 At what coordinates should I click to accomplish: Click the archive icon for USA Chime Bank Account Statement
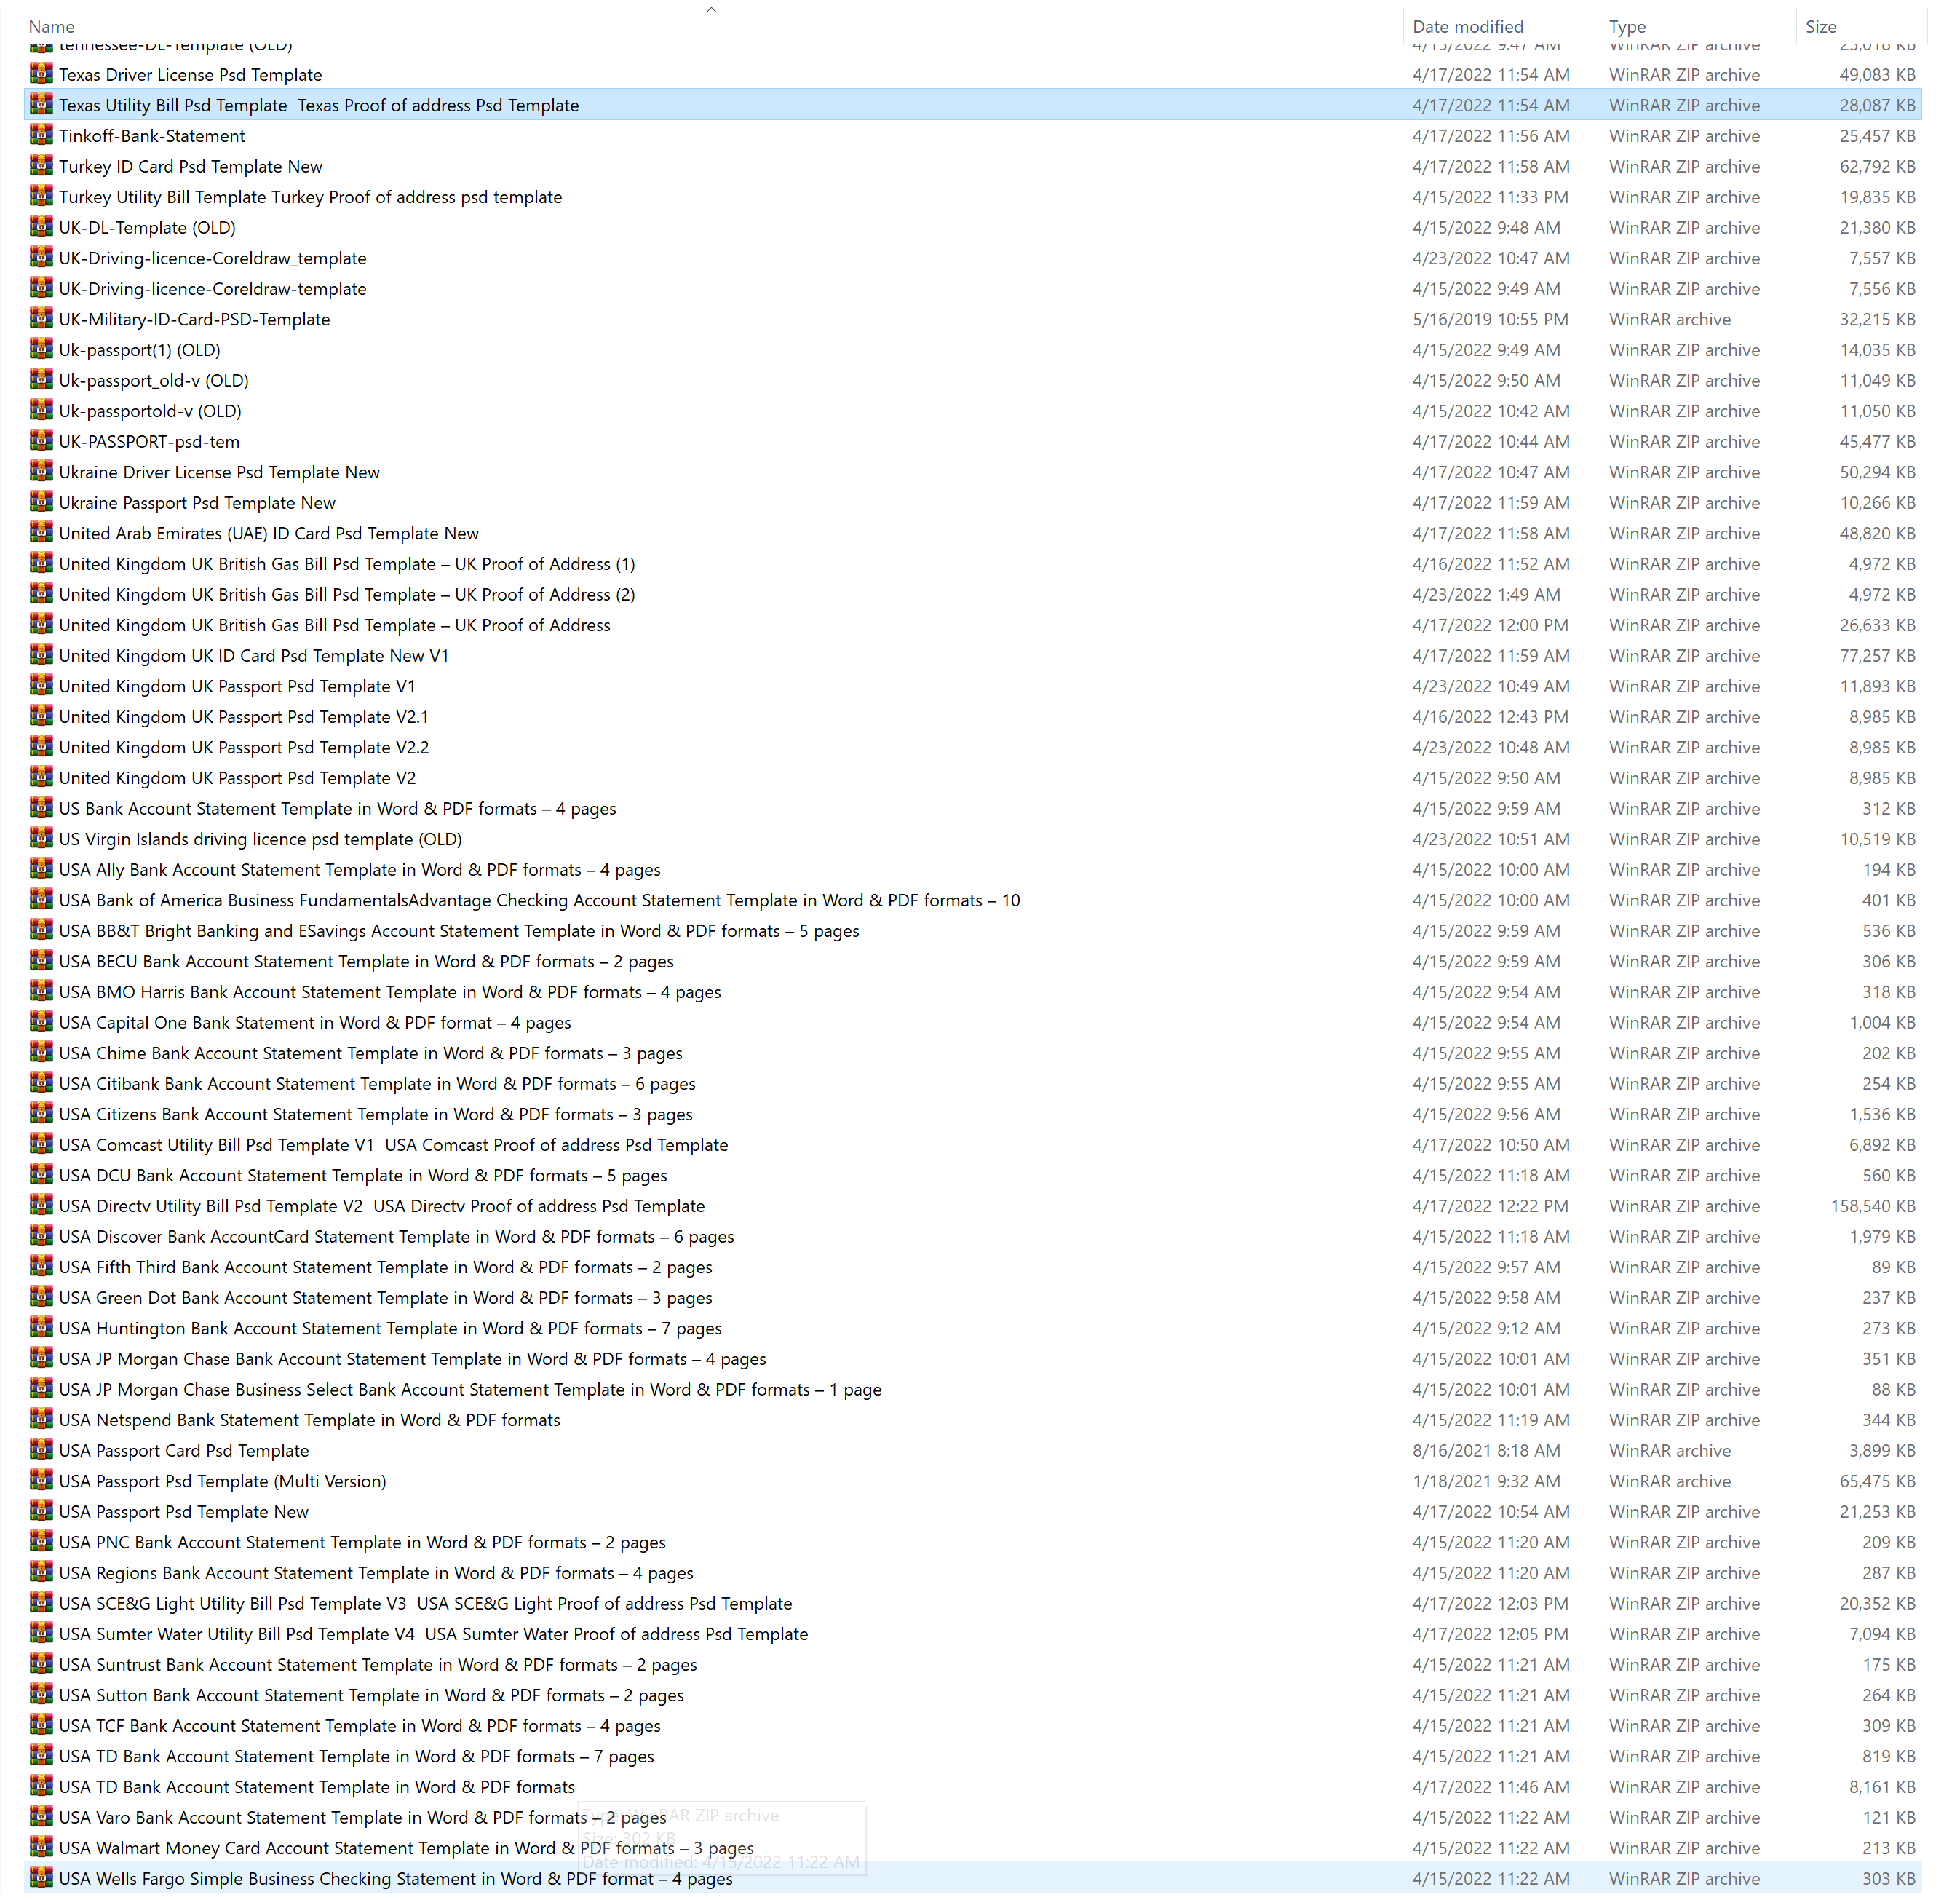41,1053
